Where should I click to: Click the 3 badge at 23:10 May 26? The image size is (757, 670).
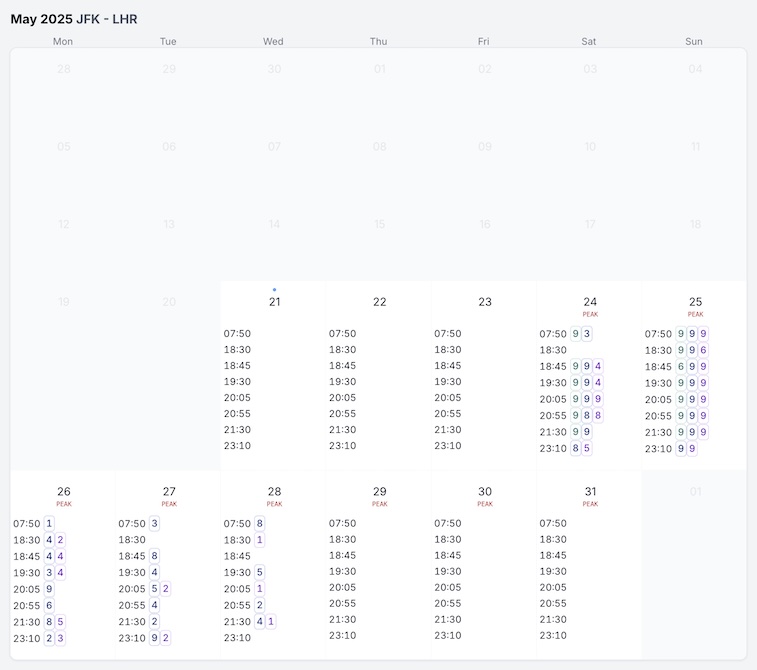[60, 638]
